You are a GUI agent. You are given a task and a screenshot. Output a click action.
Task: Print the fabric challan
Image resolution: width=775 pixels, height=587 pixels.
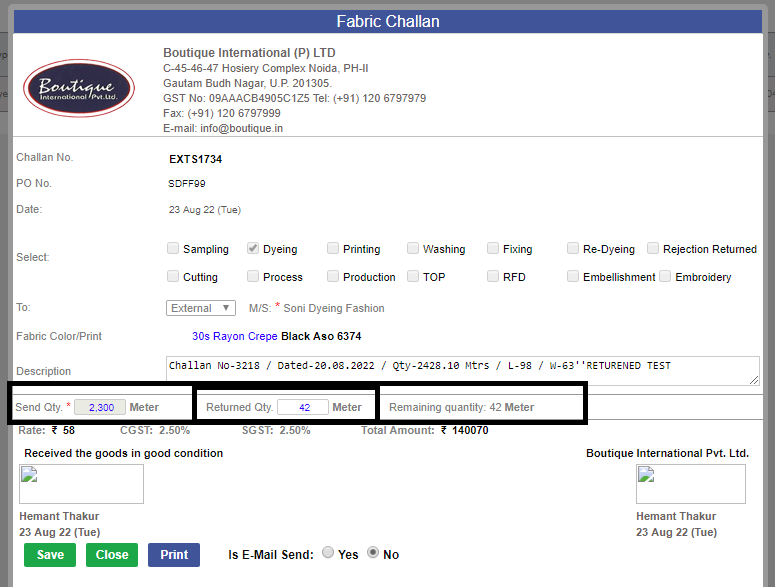tap(174, 555)
